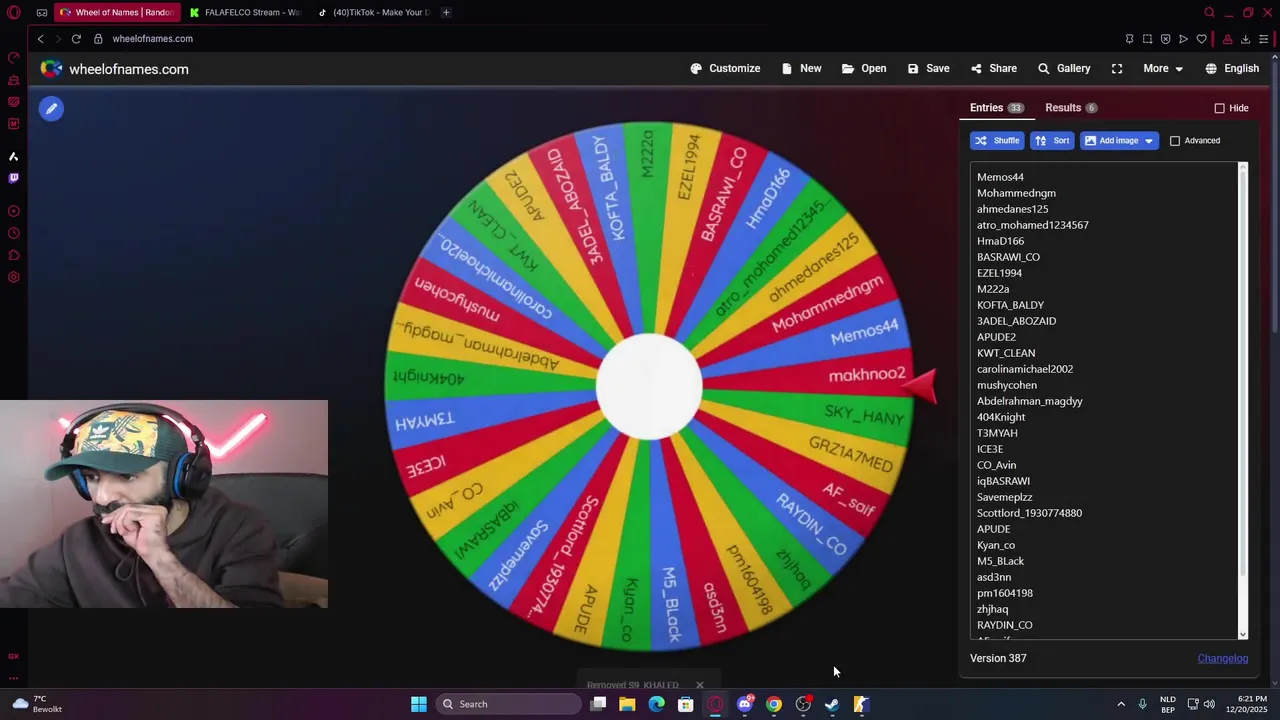Screen dimensions: 1280x720
Task: Enter fullscreen mode via the expand icon
Action: coord(1117,68)
